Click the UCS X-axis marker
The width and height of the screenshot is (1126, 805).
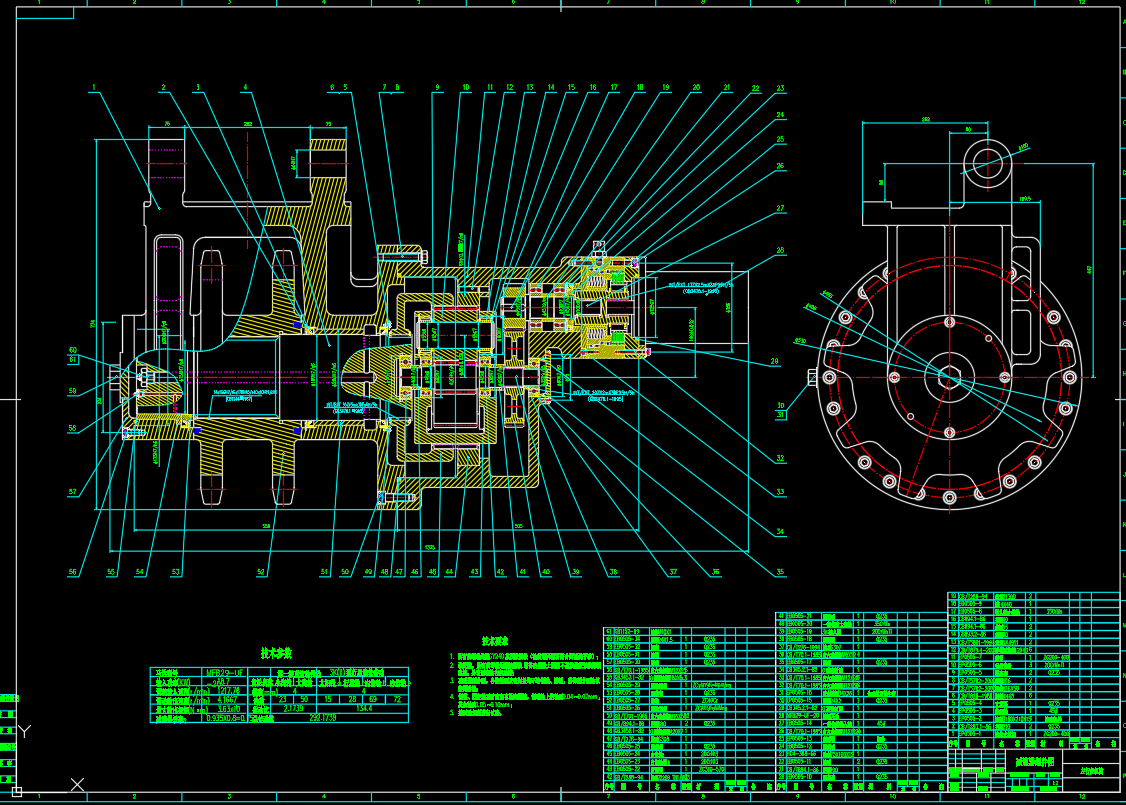(77, 784)
